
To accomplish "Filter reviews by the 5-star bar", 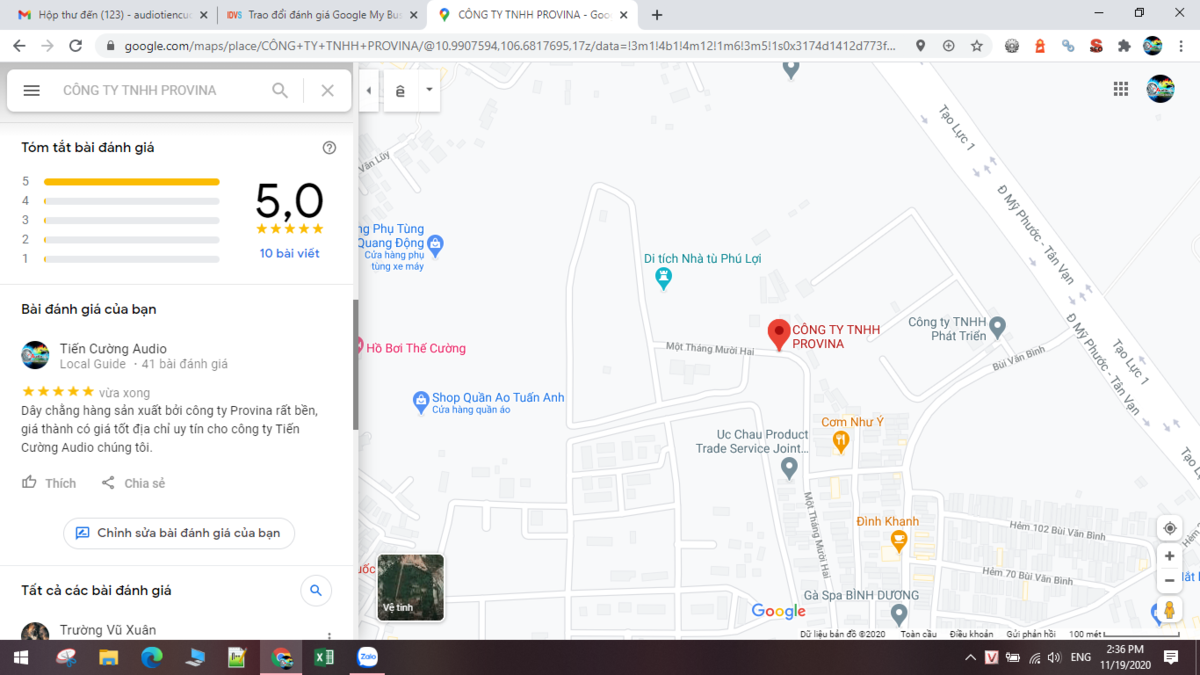I will point(131,182).
